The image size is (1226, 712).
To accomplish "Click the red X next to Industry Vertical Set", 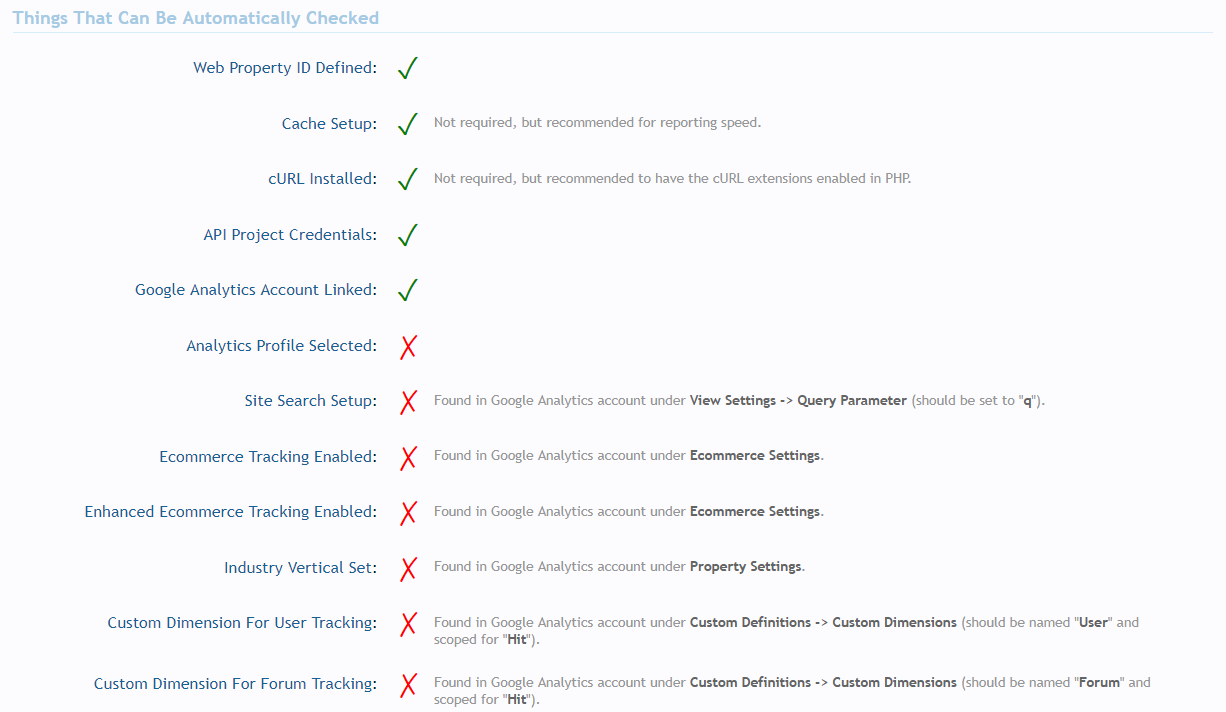I will click(x=408, y=569).
